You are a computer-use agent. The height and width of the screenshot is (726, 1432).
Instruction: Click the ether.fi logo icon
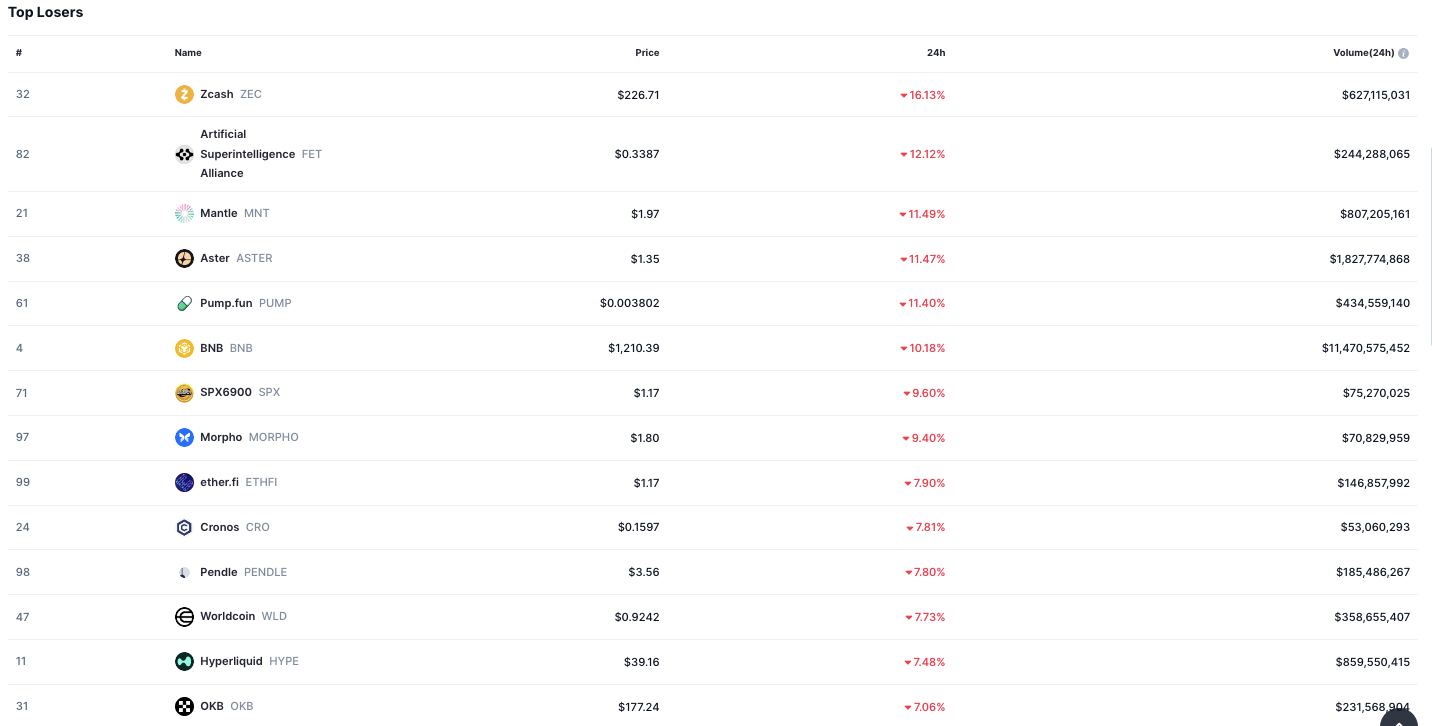click(184, 483)
